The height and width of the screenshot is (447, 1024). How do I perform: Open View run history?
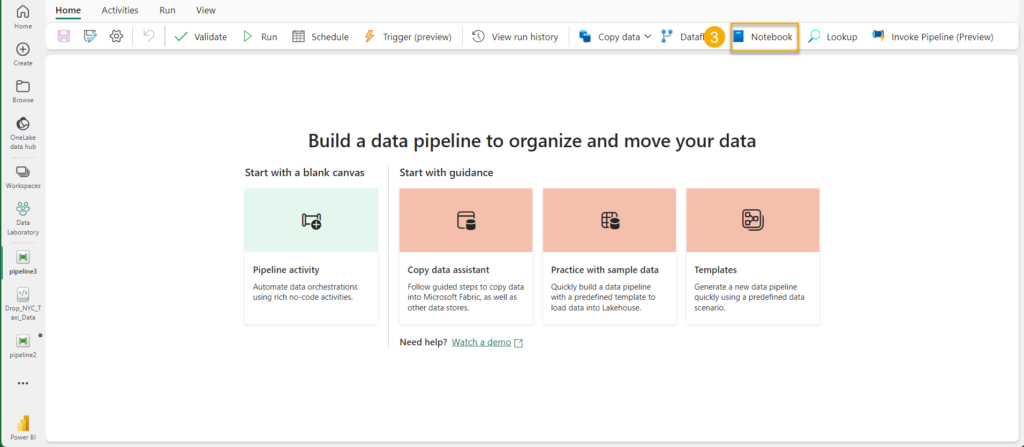(x=515, y=37)
